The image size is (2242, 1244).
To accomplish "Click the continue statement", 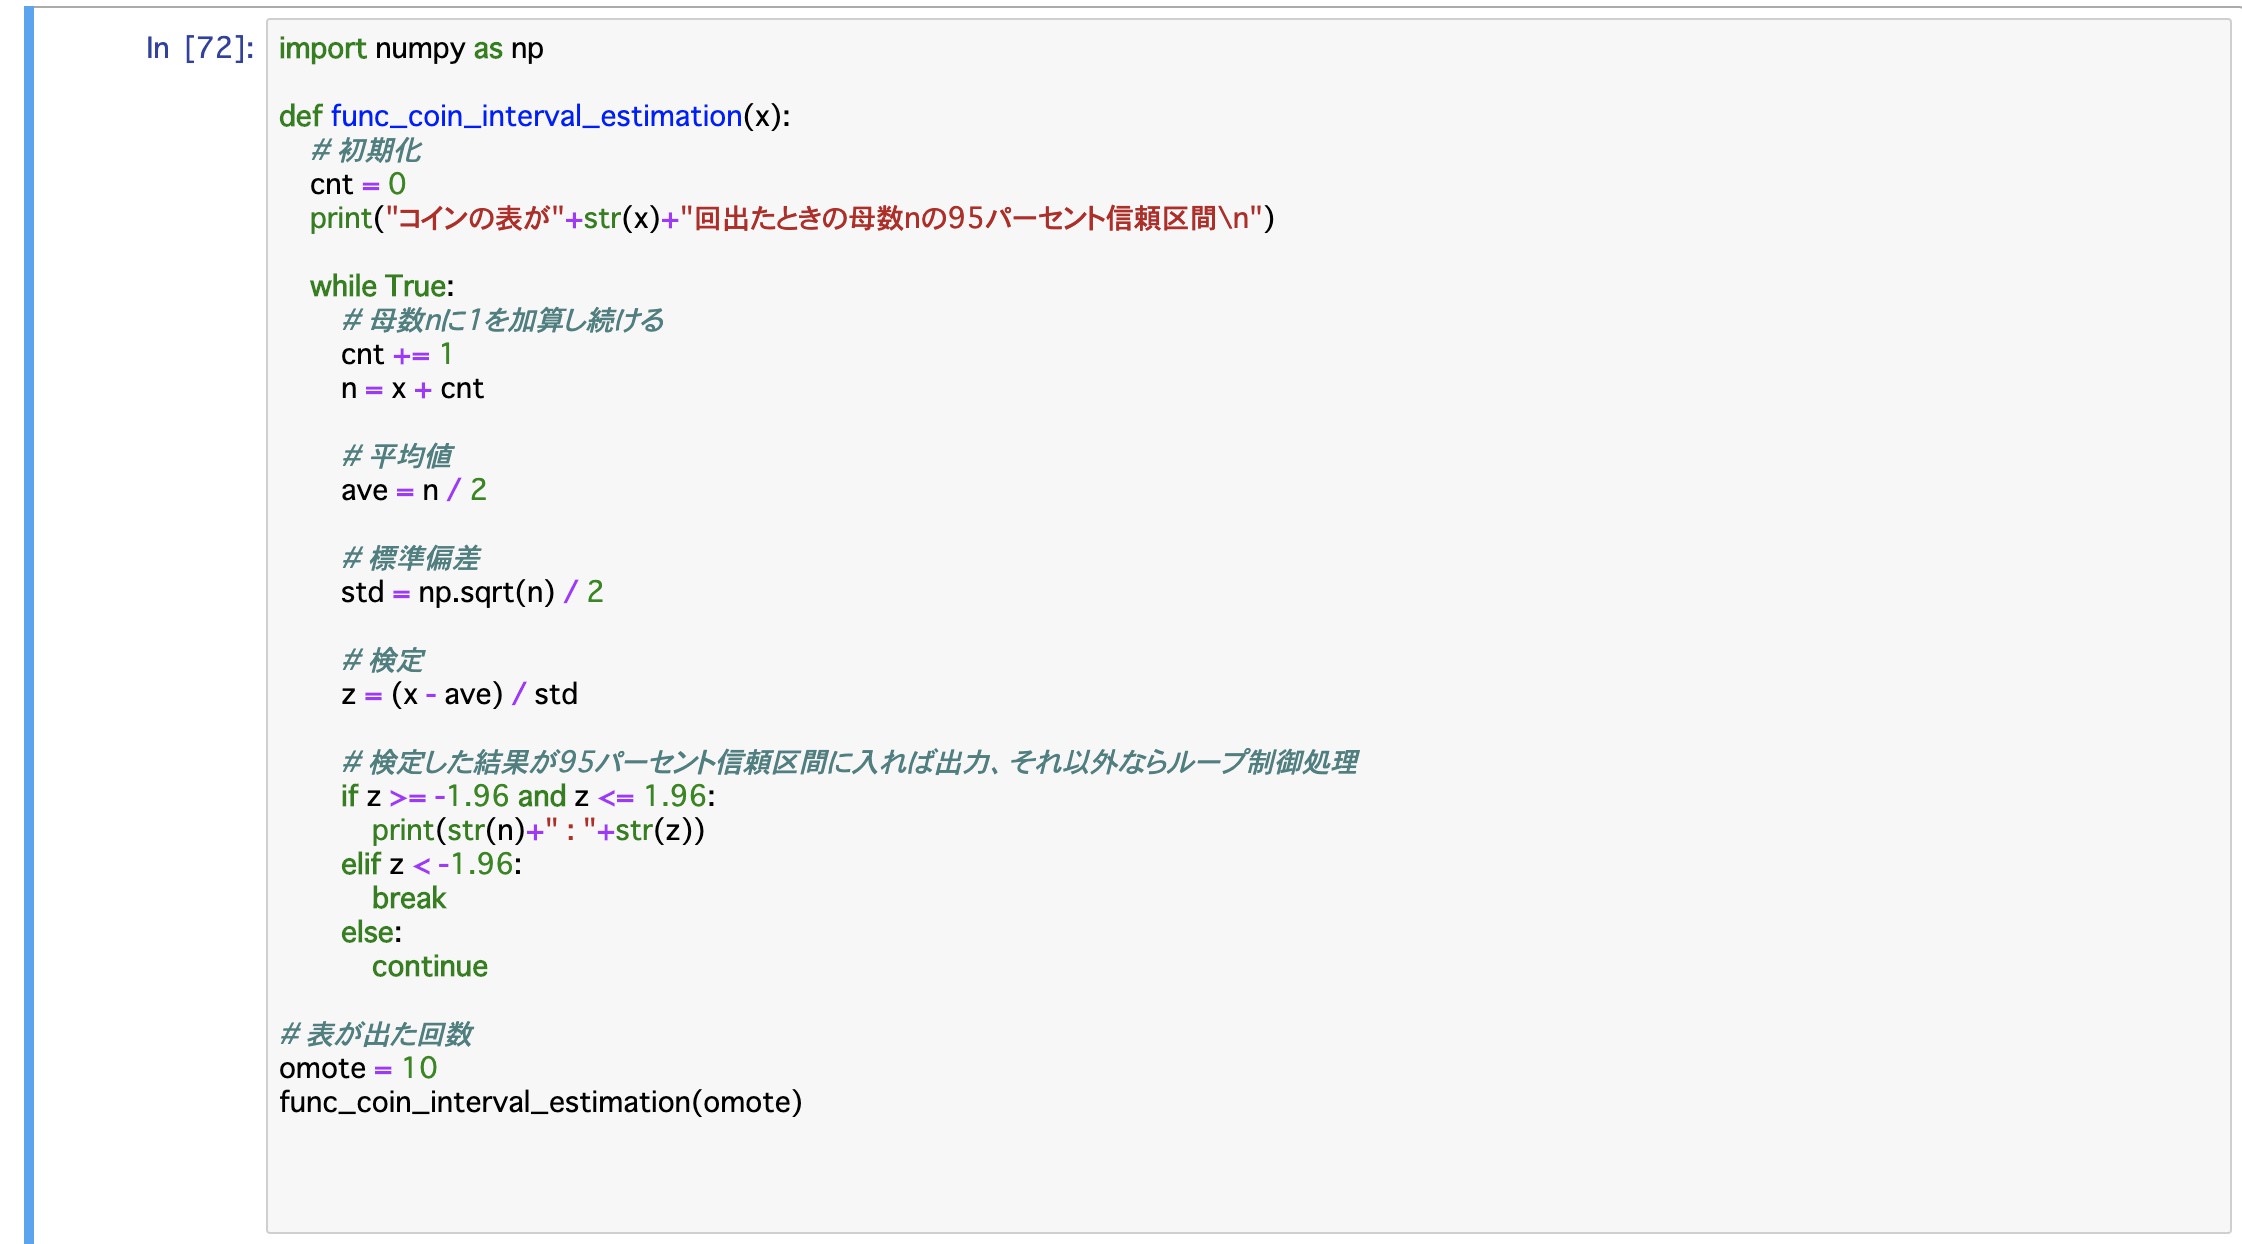I will tap(430, 966).
